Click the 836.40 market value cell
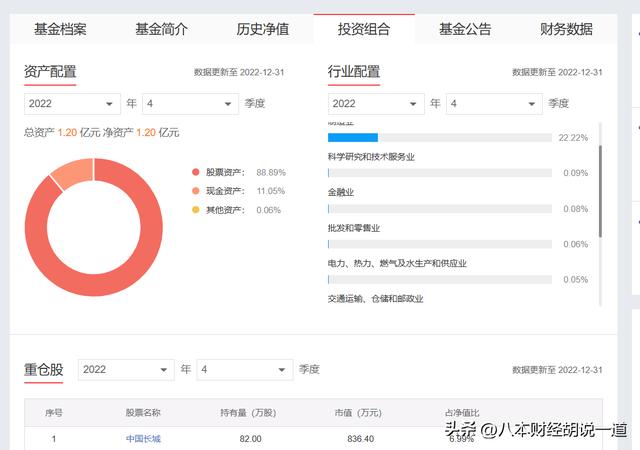This screenshot has height=450, width=640. [x=360, y=439]
